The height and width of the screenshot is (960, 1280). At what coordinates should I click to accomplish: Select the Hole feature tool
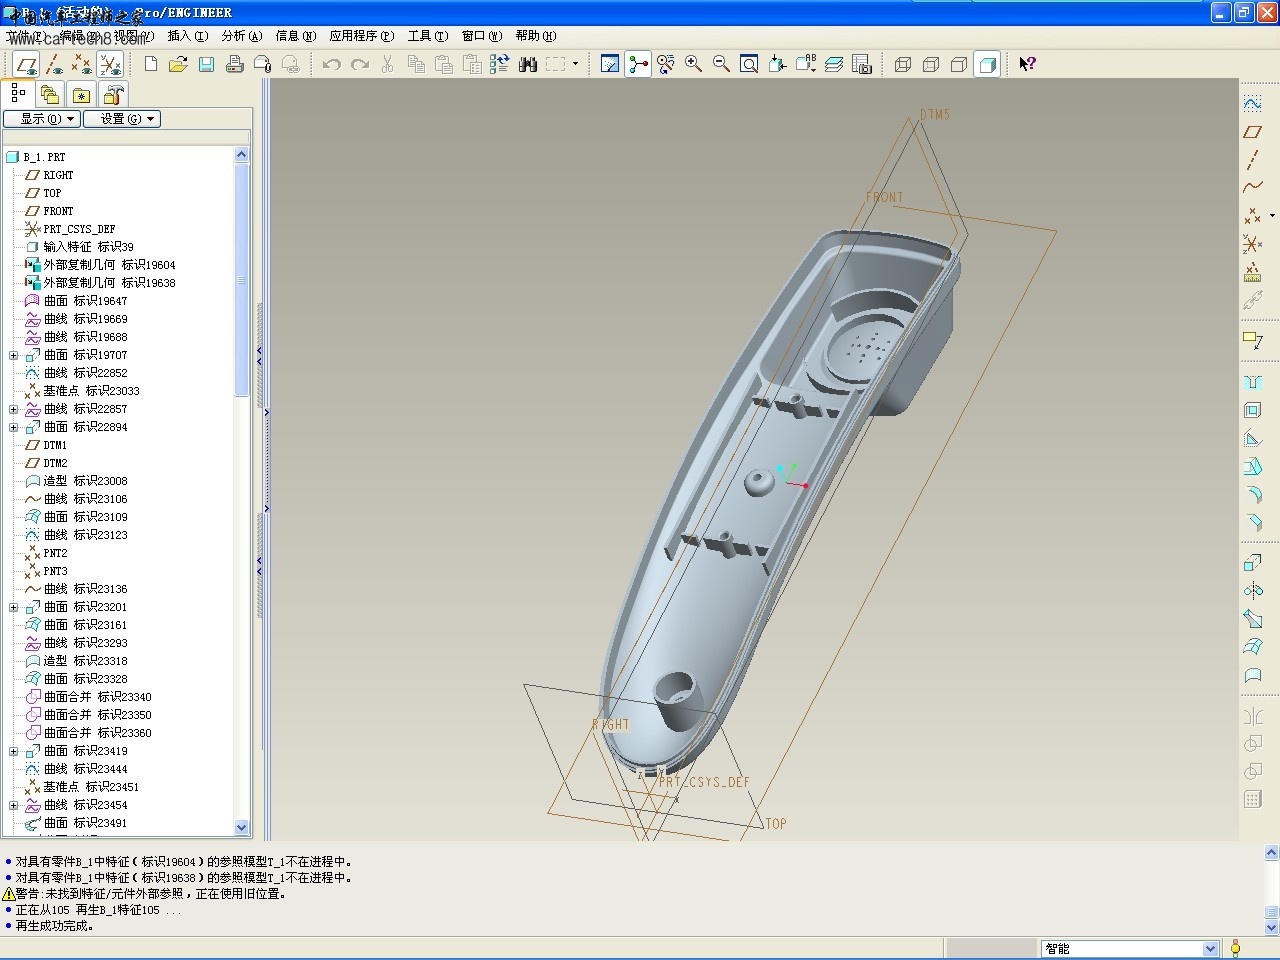[x=1252, y=382]
